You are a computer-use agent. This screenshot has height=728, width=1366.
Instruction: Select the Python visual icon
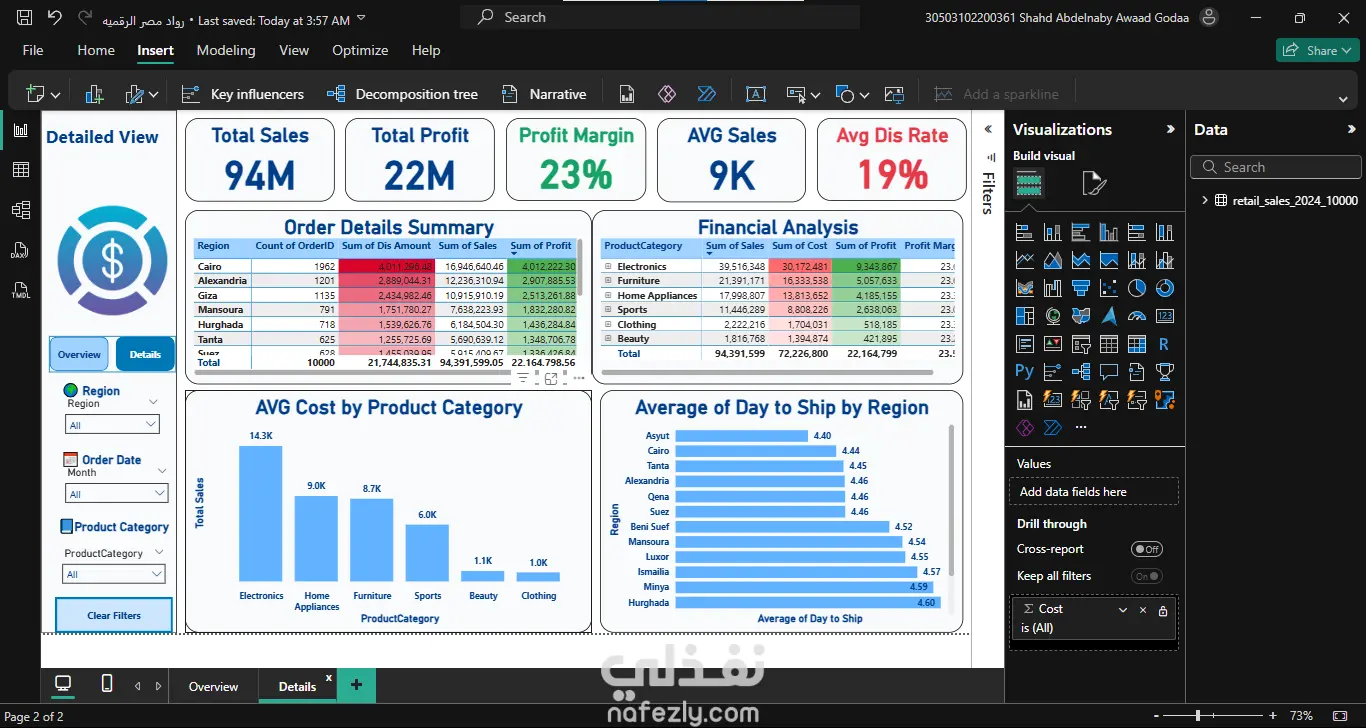1024,371
